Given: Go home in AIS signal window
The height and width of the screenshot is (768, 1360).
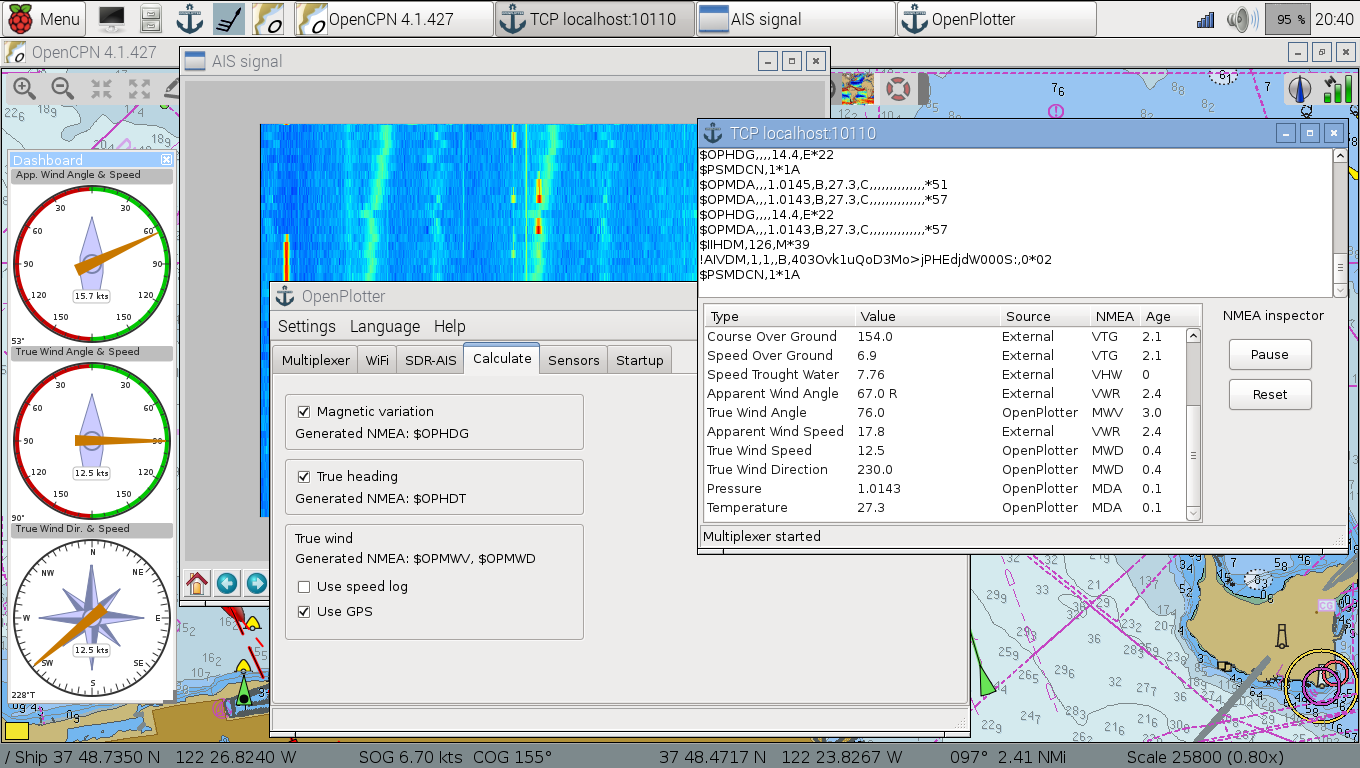Looking at the screenshot, I should pos(197,583).
